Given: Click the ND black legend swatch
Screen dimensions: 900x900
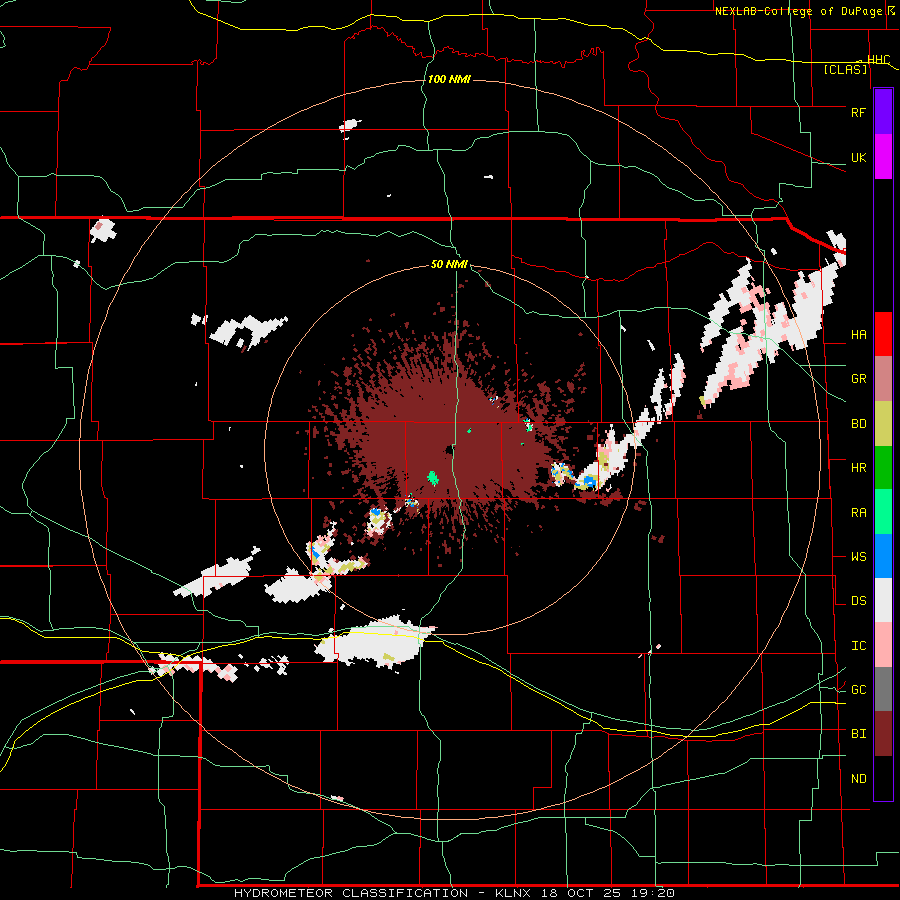Looking at the screenshot, I should 883,778.
